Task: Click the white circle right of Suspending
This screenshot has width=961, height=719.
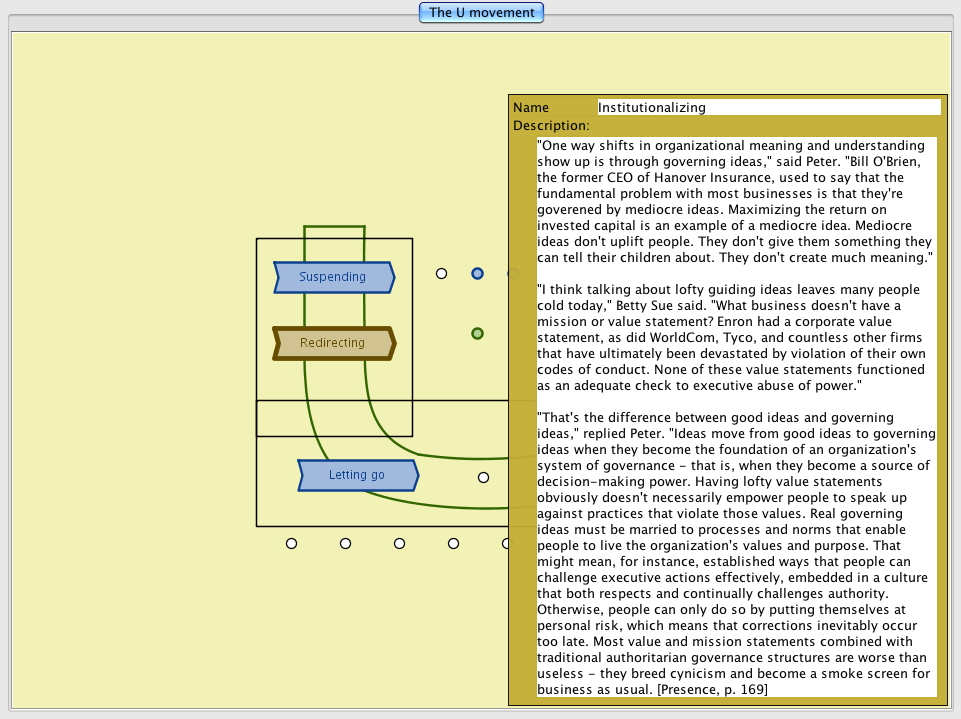Action: (441, 273)
